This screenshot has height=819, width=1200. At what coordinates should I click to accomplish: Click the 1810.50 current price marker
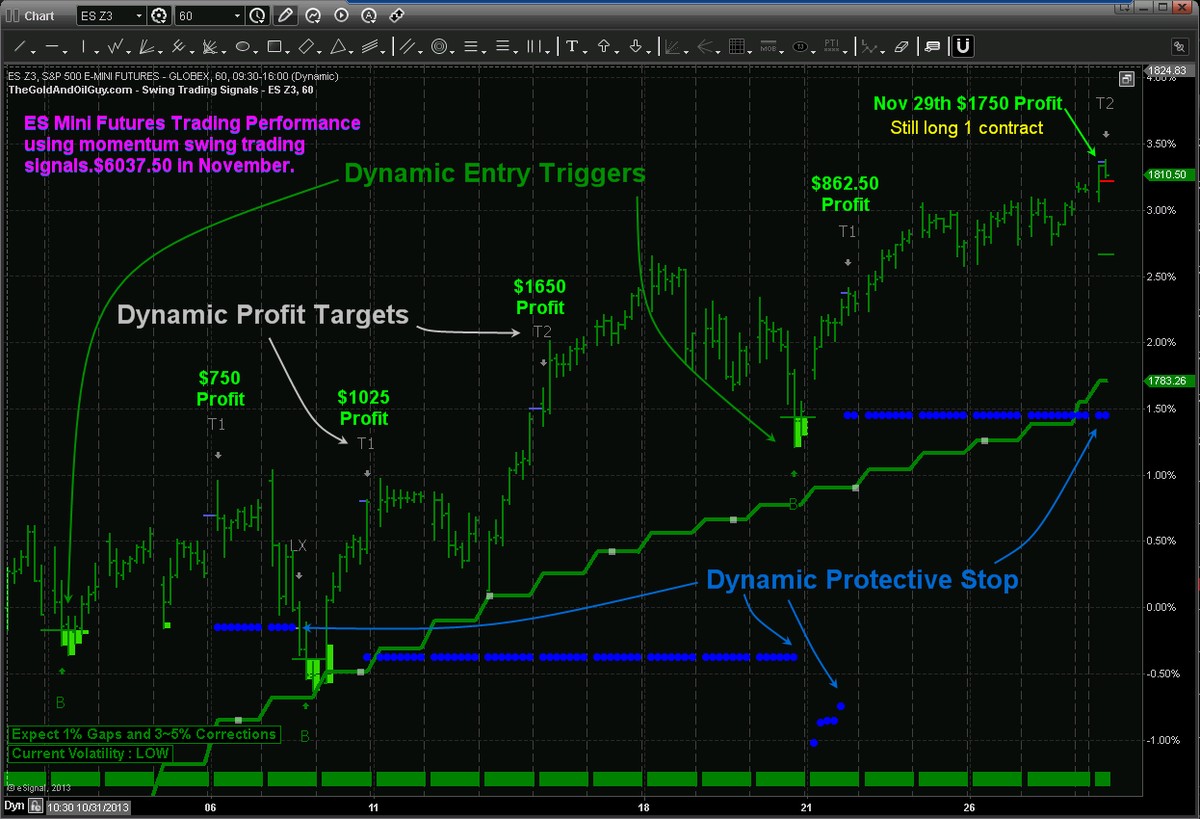[x=1168, y=175]
